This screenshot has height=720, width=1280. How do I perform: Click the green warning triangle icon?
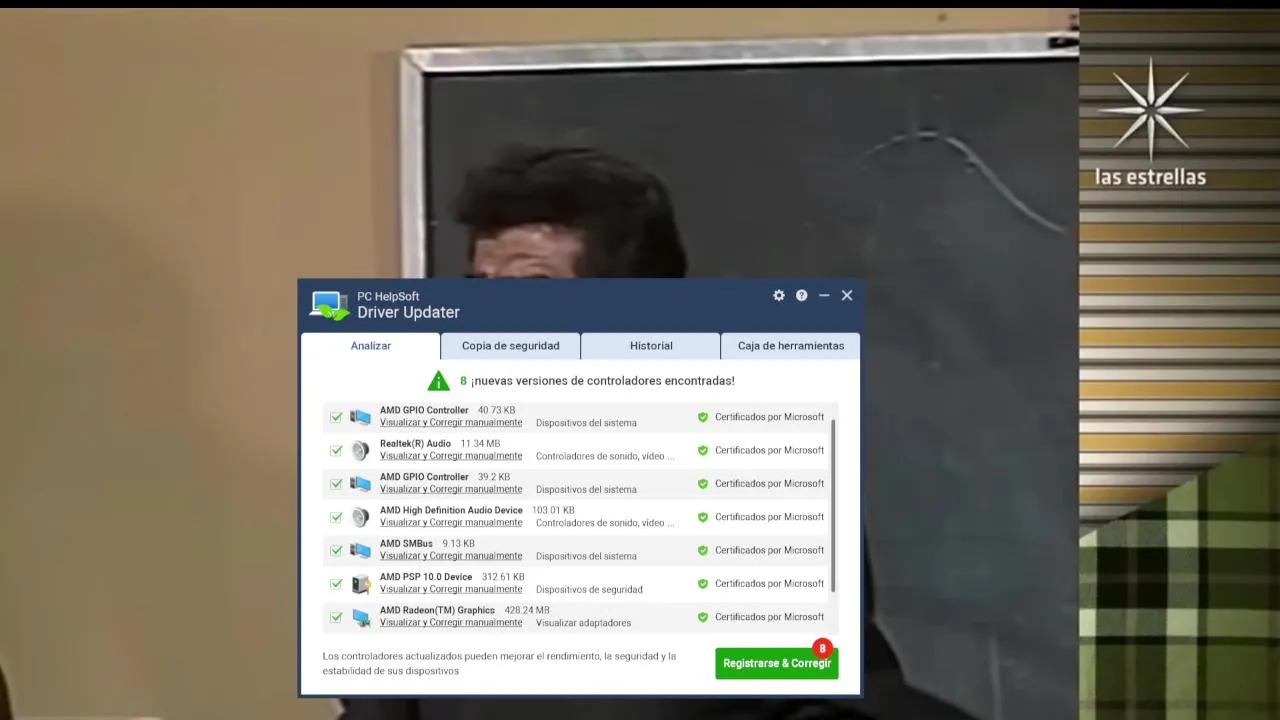(439, 381)
